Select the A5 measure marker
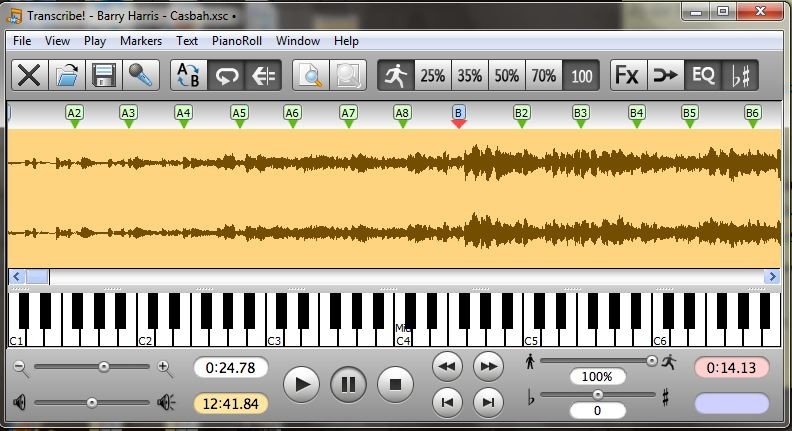Viewport: 792px width, 431px height. click(239, 115)
